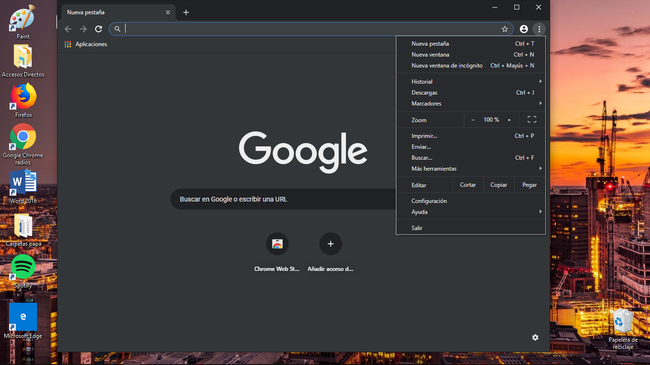Image resolution: width=650 pixels, height=365 pixels.
Task: Decrease zoom with minus button
Action: point(473,120)
